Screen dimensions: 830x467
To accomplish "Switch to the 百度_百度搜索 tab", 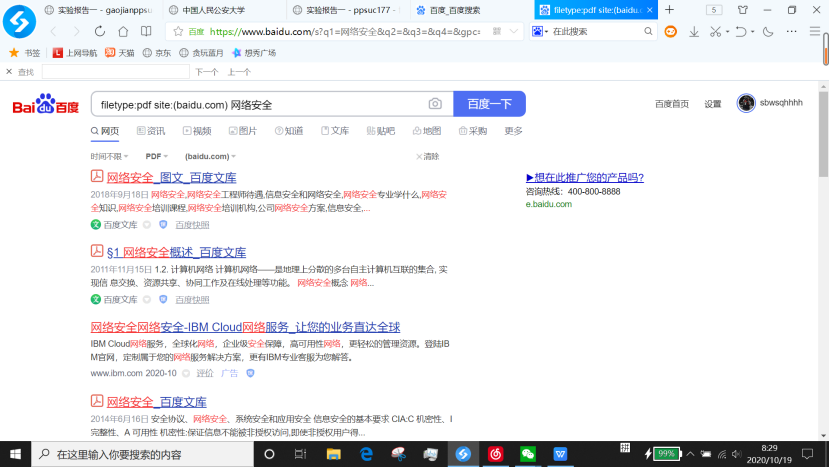I will pos(472,10).
